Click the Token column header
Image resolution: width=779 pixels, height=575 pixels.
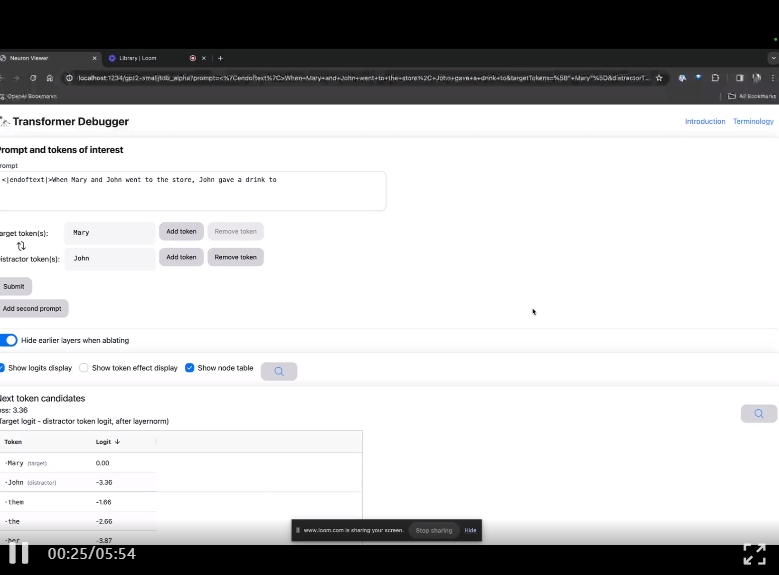click(13, 442)
